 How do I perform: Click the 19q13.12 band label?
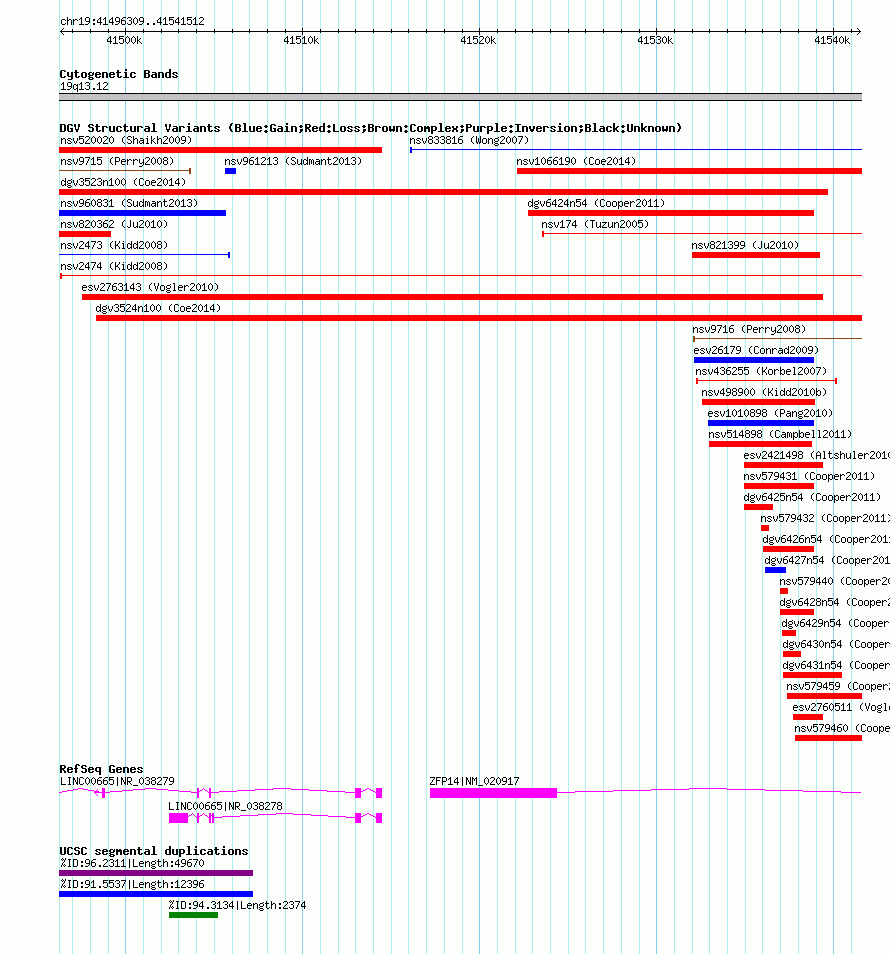point(84,86)
